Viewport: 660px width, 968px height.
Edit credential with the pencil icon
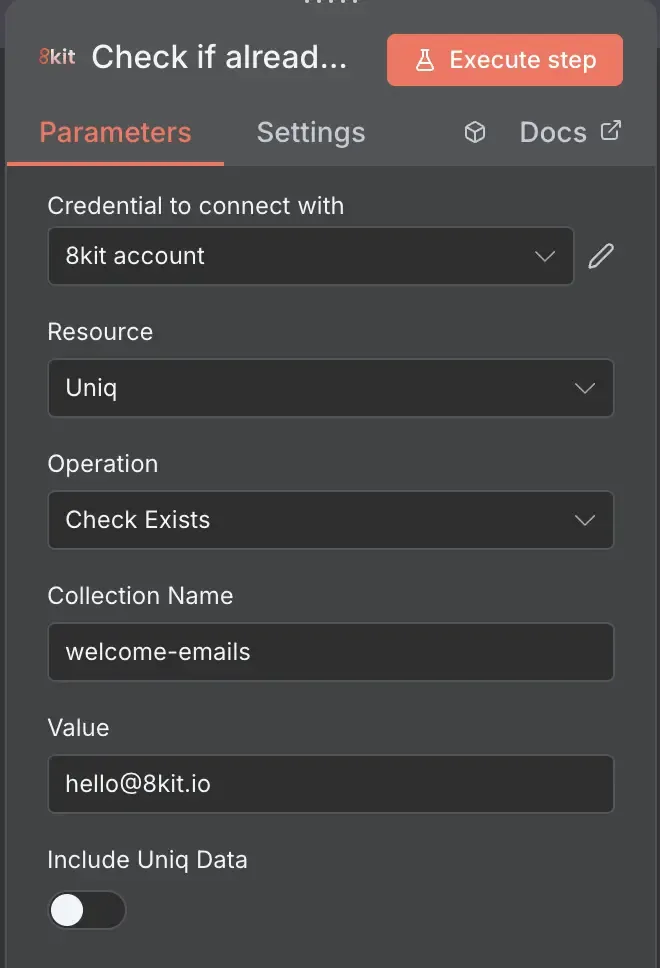[601, 256]
